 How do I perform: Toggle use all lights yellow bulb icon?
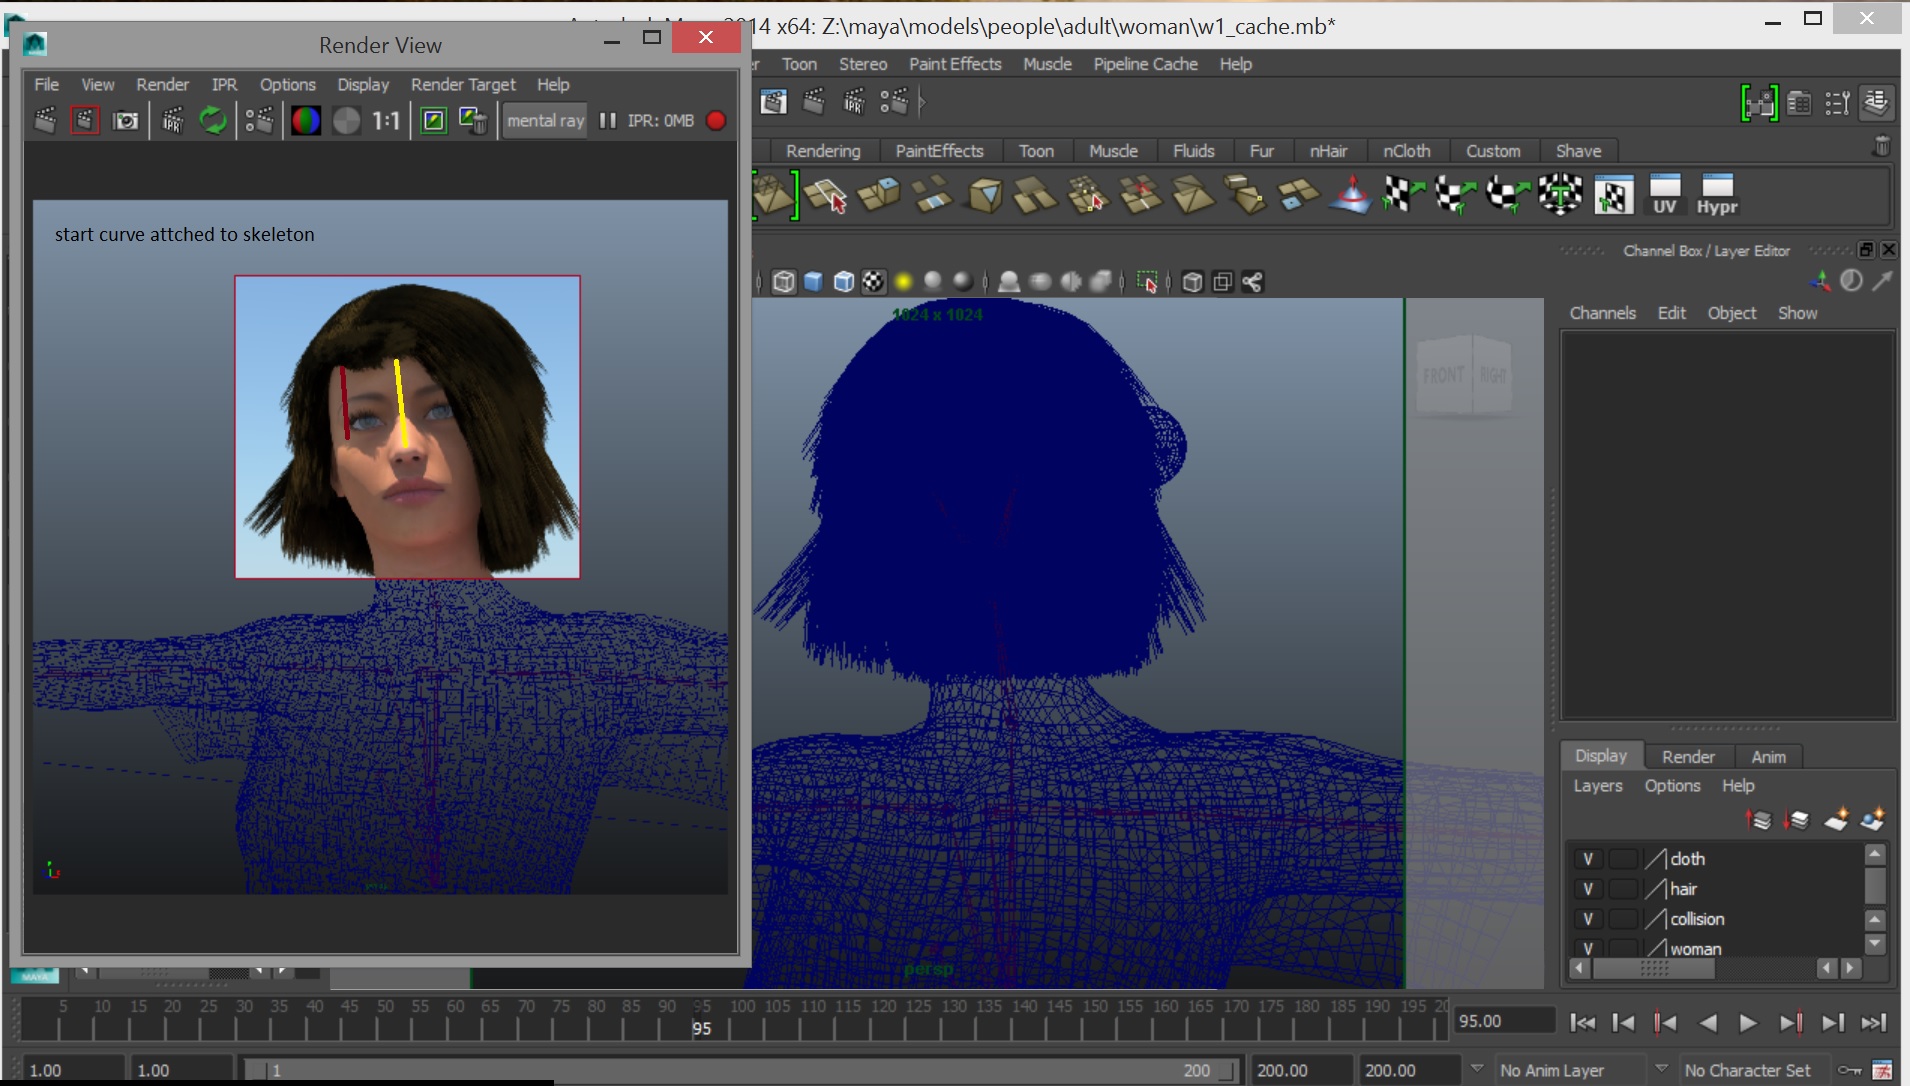(x=903, y=282)
